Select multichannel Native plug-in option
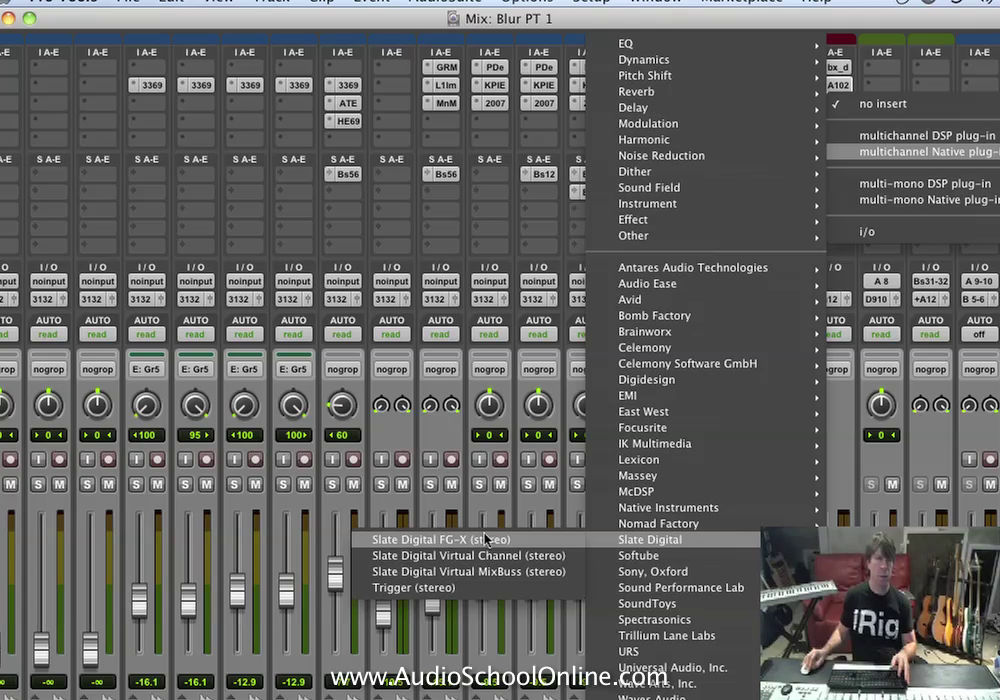Viewport: 1000px width, 700px height. [913, 152]
